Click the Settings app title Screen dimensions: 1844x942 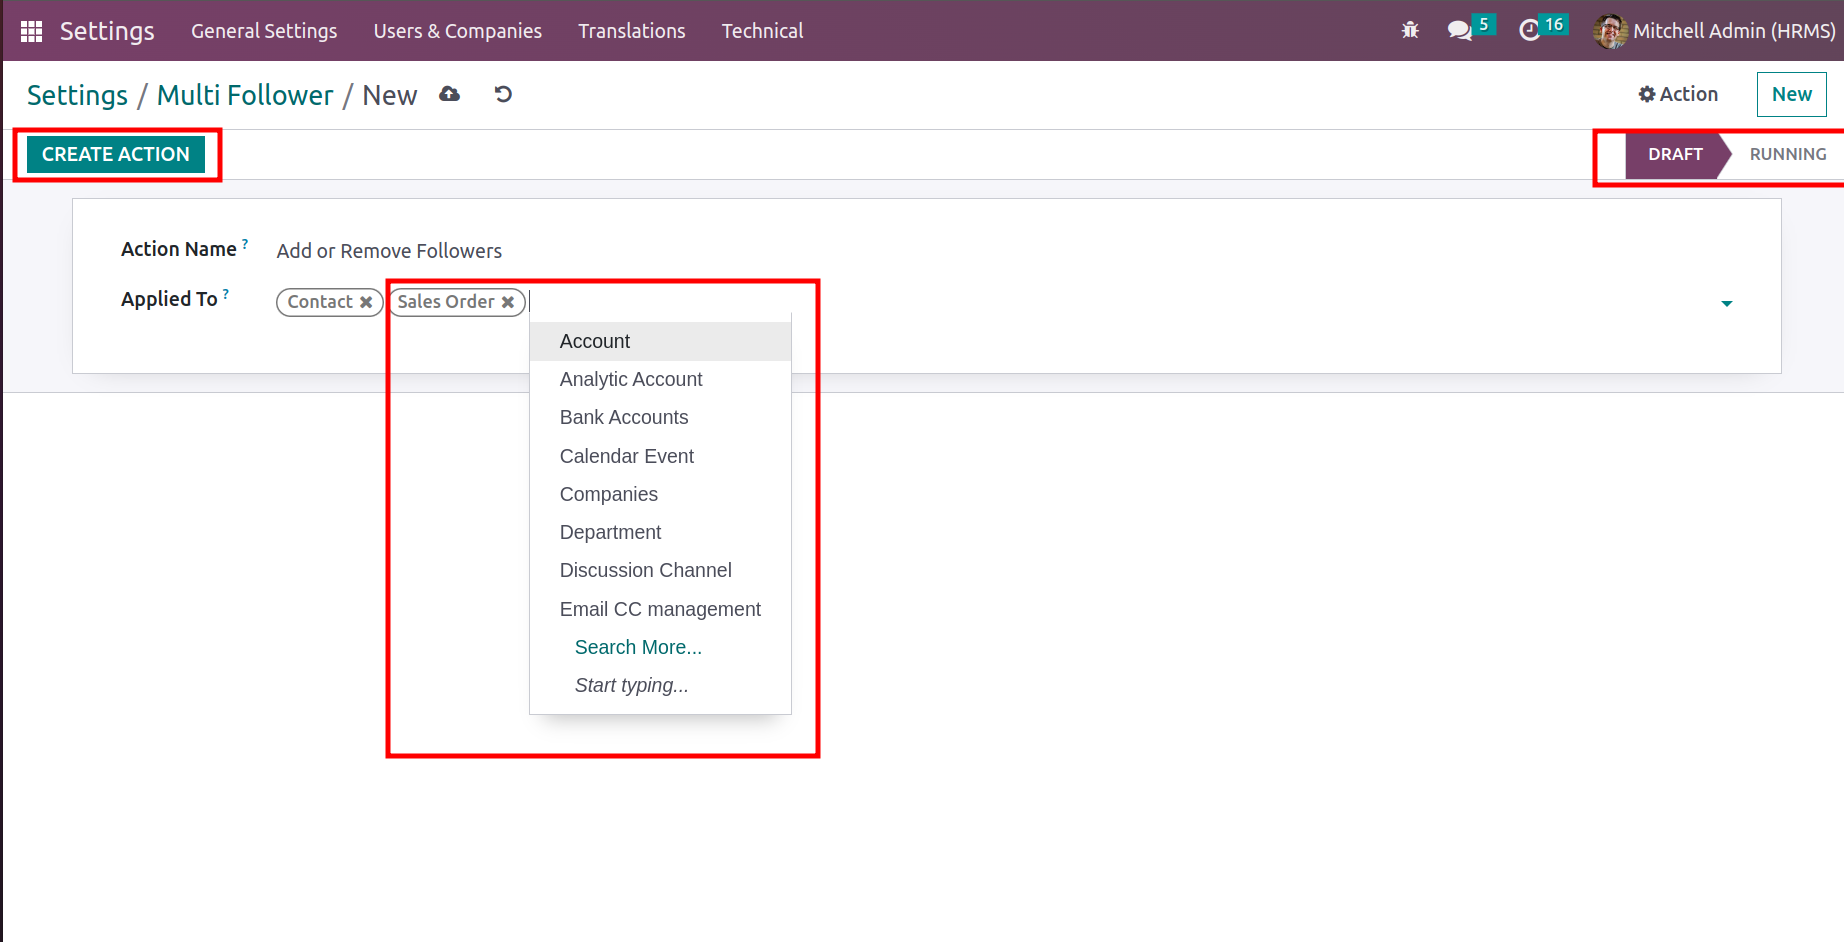107,31
